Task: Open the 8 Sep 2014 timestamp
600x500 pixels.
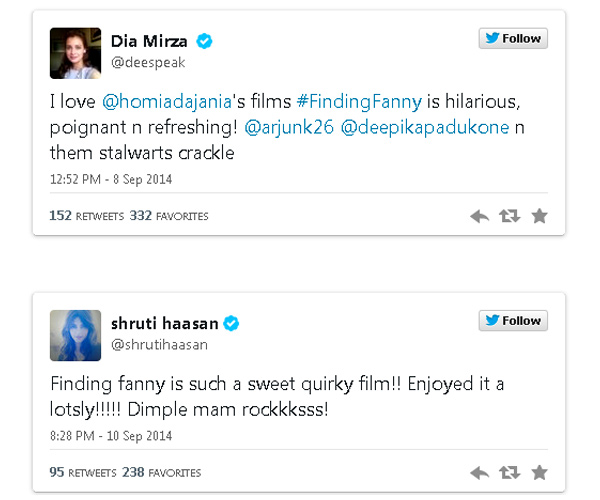Action: pyautogui.click(x=133, y=180)
